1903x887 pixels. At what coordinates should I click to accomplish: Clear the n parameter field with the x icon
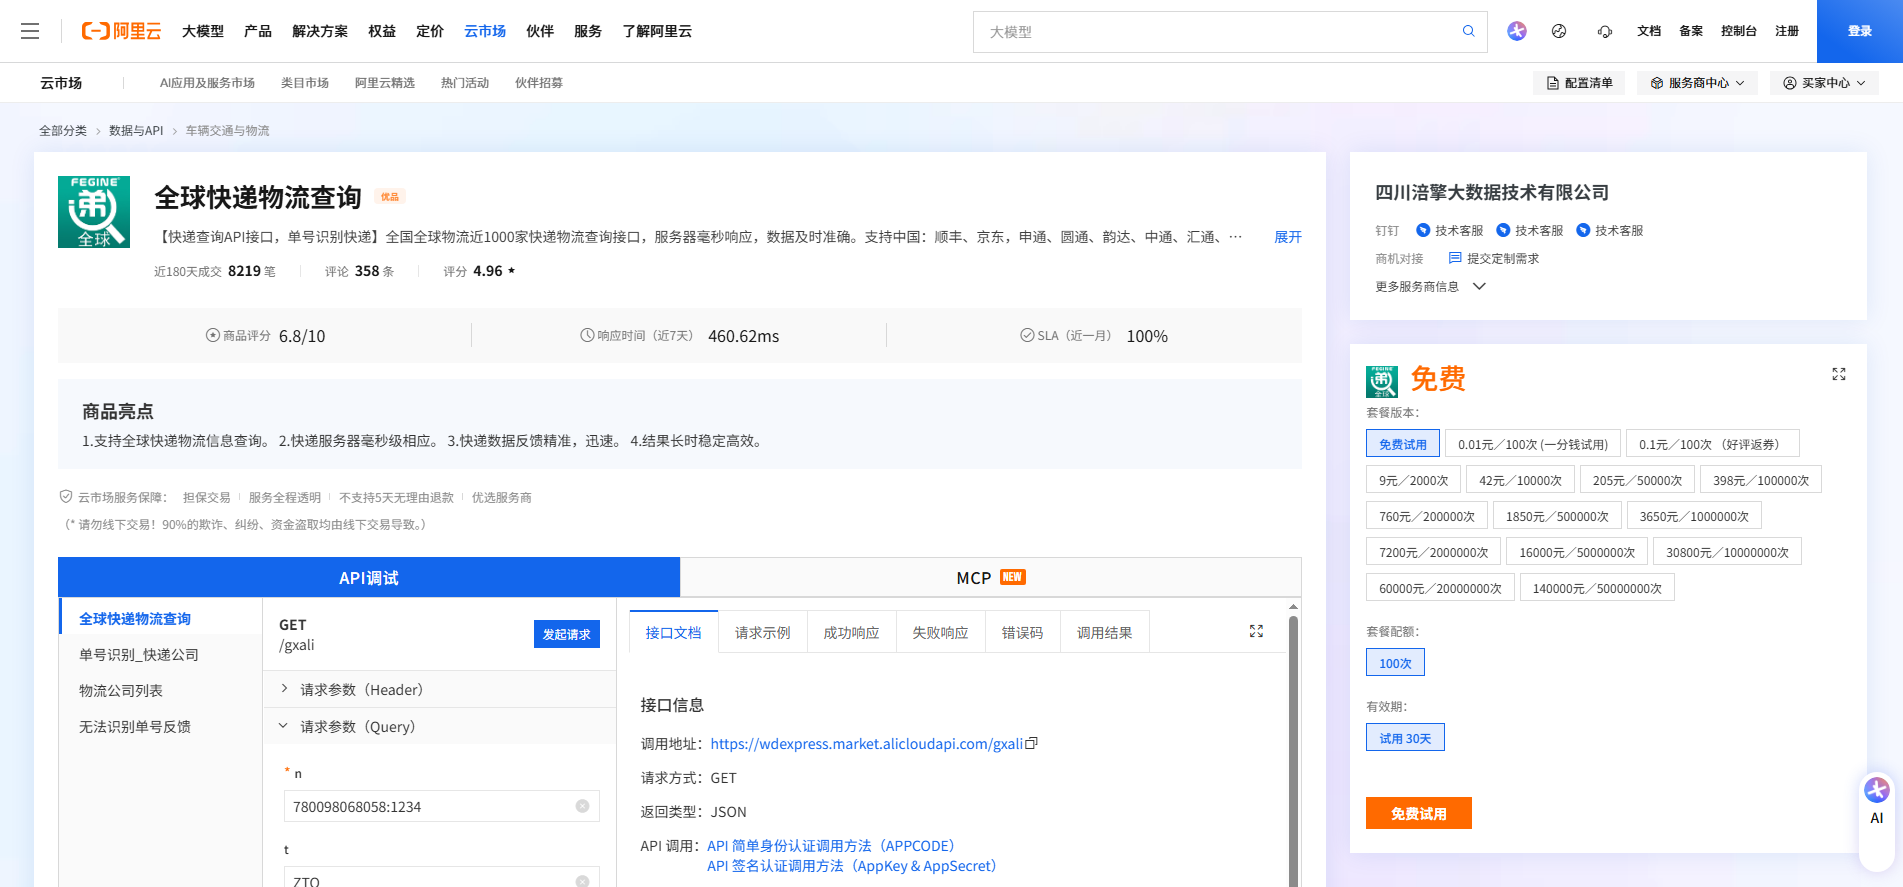click(x=582, y=806)
